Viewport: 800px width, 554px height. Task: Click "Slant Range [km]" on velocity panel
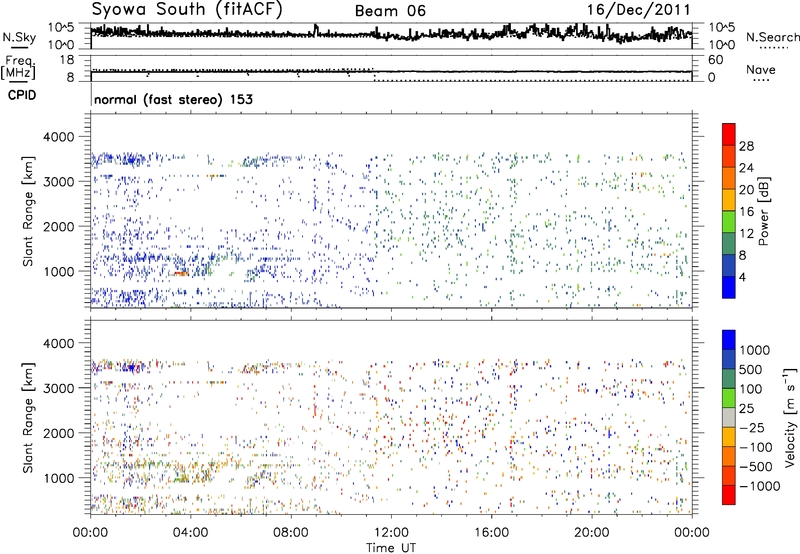[28, 417]
